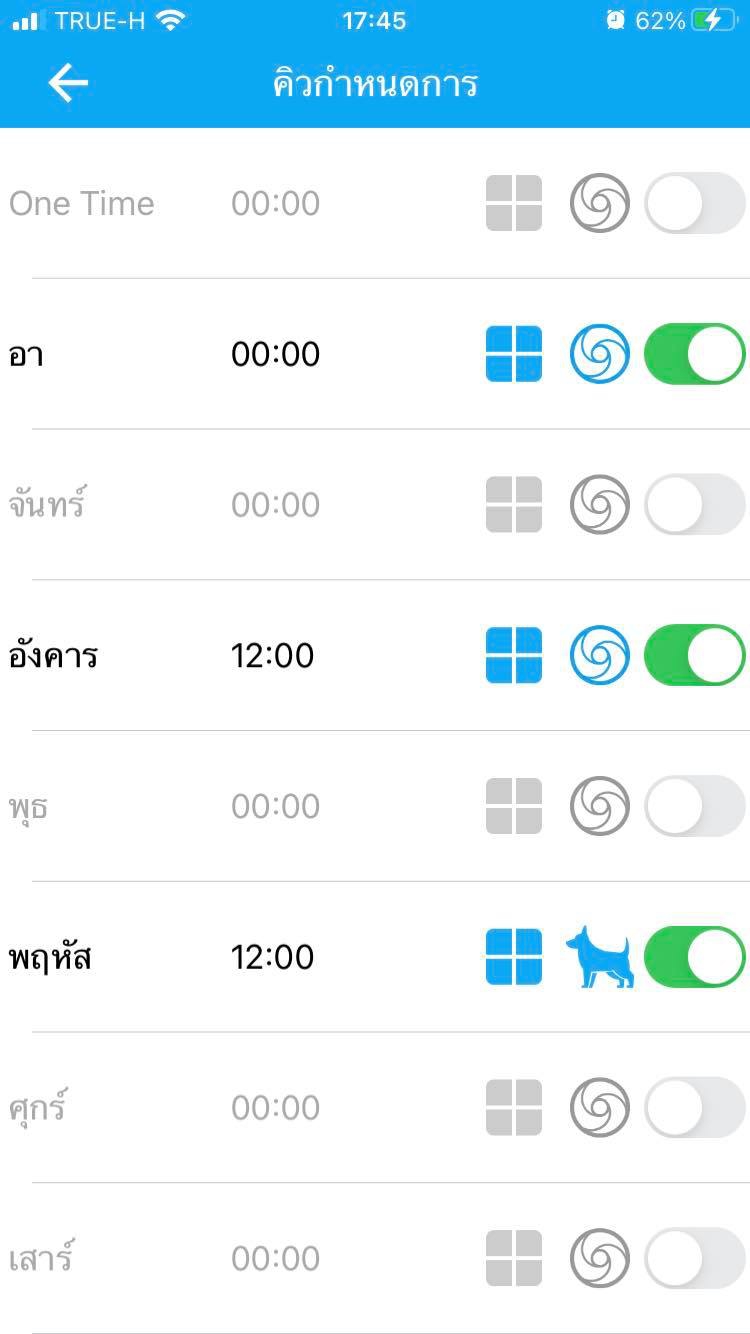
Task: Tap the spiral mode icon for เสาร์
Action: (600, 1258)
